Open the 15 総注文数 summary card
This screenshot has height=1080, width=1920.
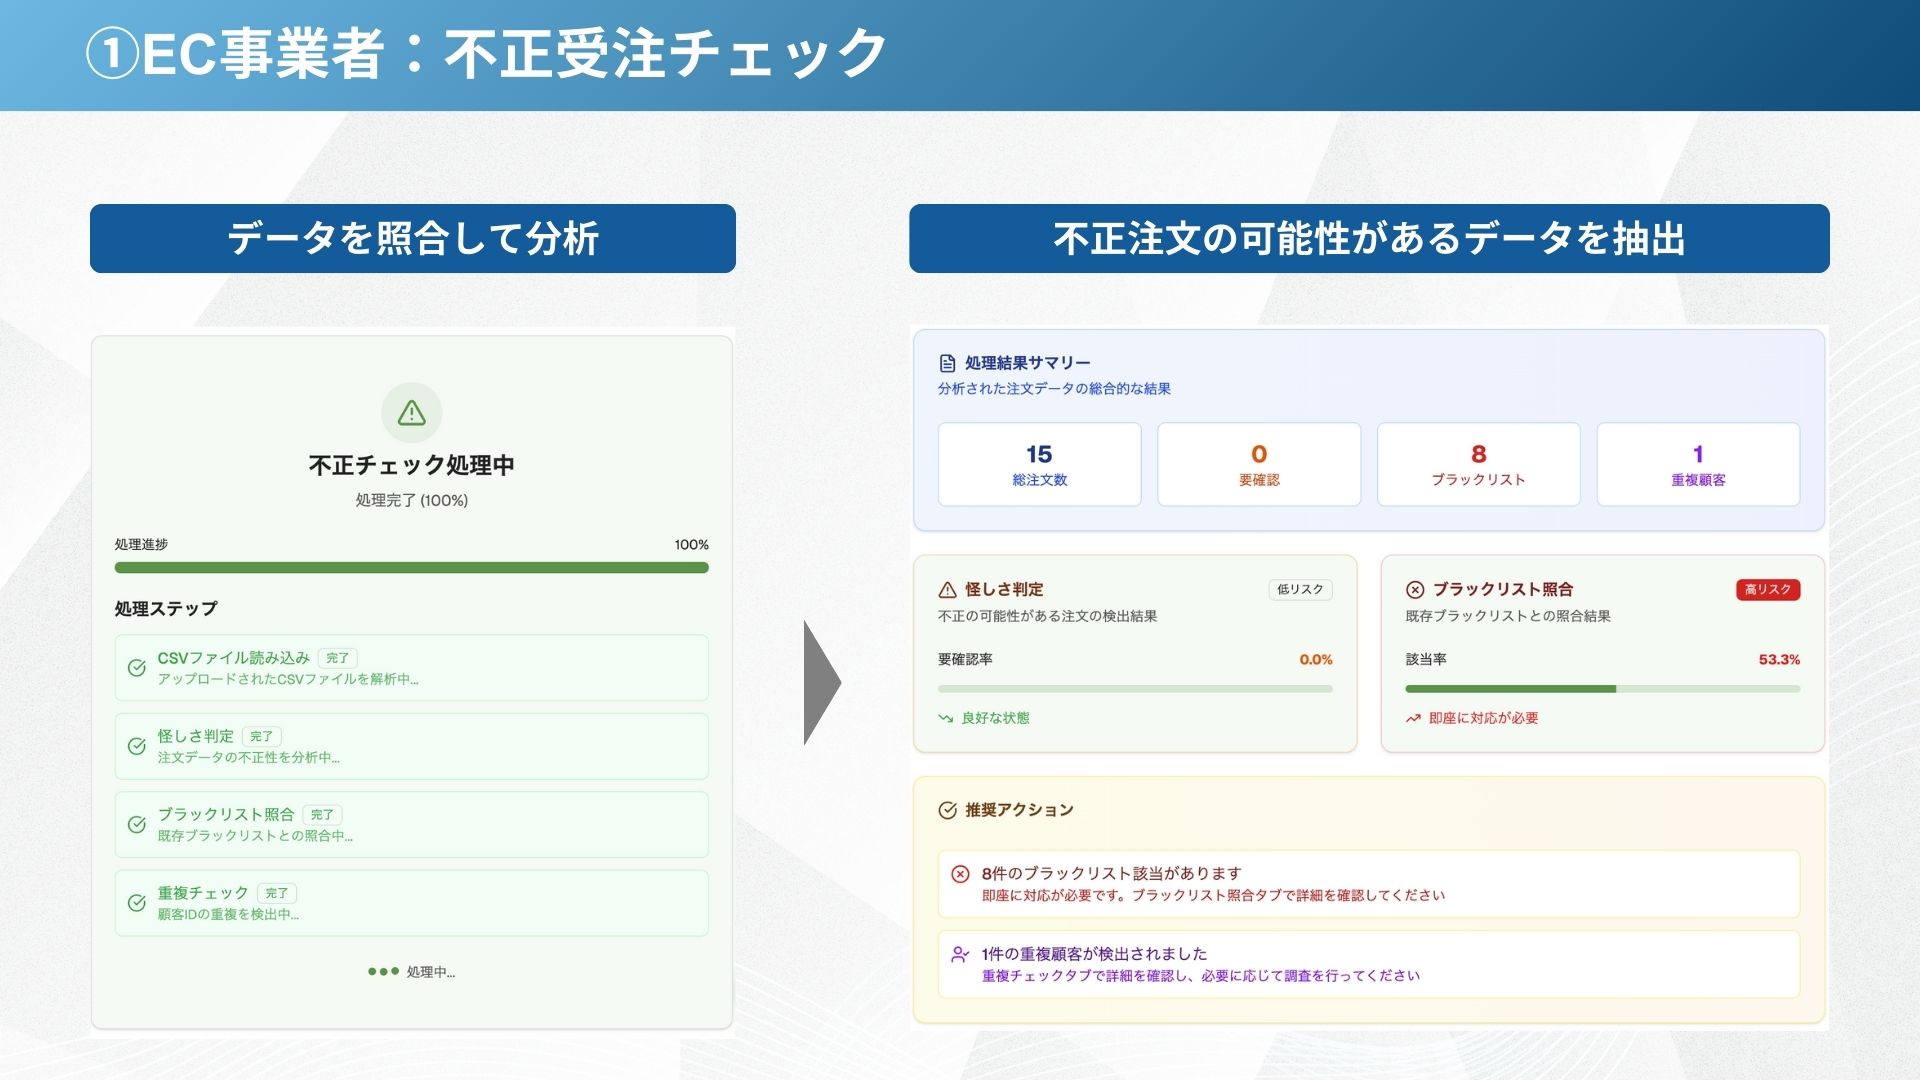pyautogui.click(x=1039, y=464)
